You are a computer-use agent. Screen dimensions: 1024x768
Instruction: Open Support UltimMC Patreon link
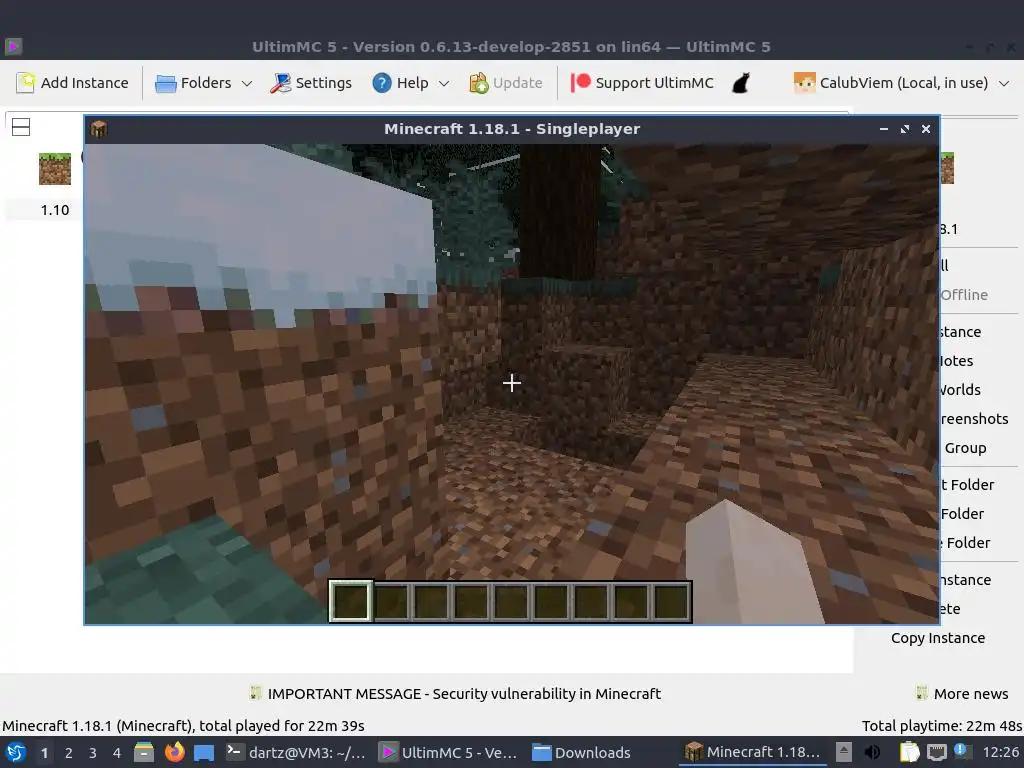pos(643,83)
